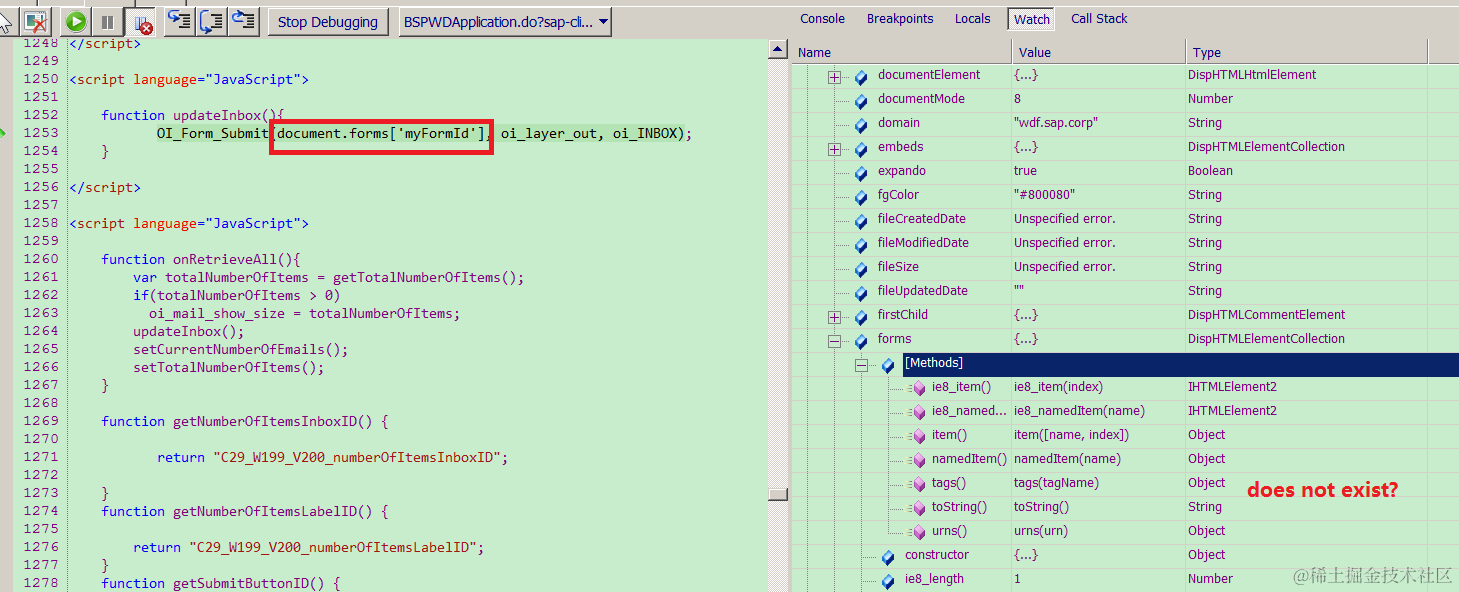Click the clear browser cache icon
Viewport: 1459px width, 592px height.
coord(37,21)
